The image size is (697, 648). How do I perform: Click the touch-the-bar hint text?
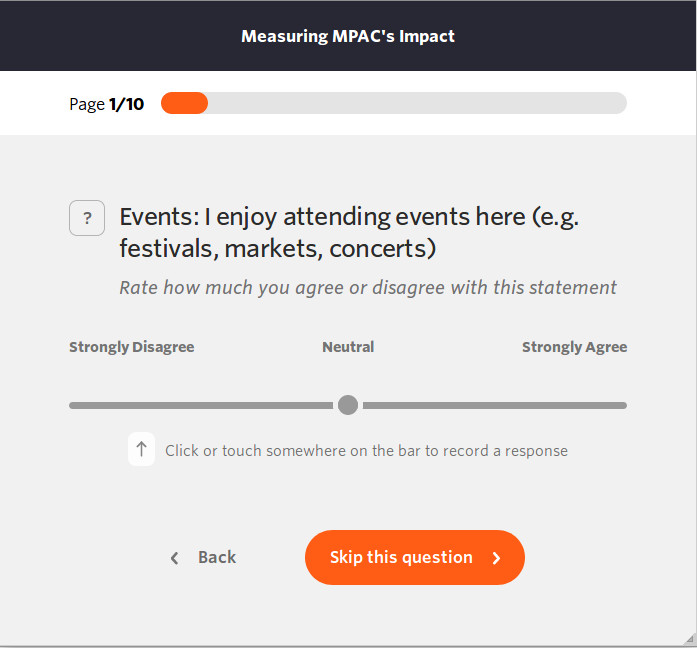click(x=366, y=451)
